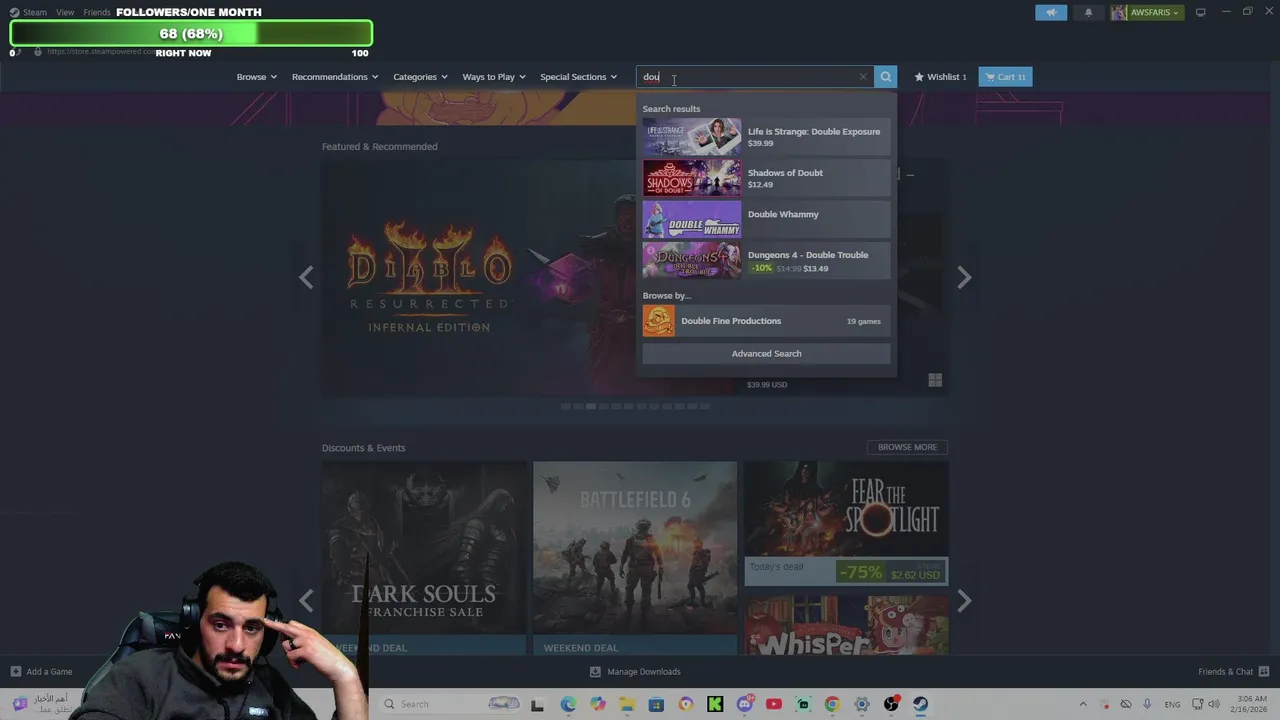Expand the Recommendations dropdown
The width and height of the screenshot is (1280, 720).
pyautogui.click(x=335, y=77)
